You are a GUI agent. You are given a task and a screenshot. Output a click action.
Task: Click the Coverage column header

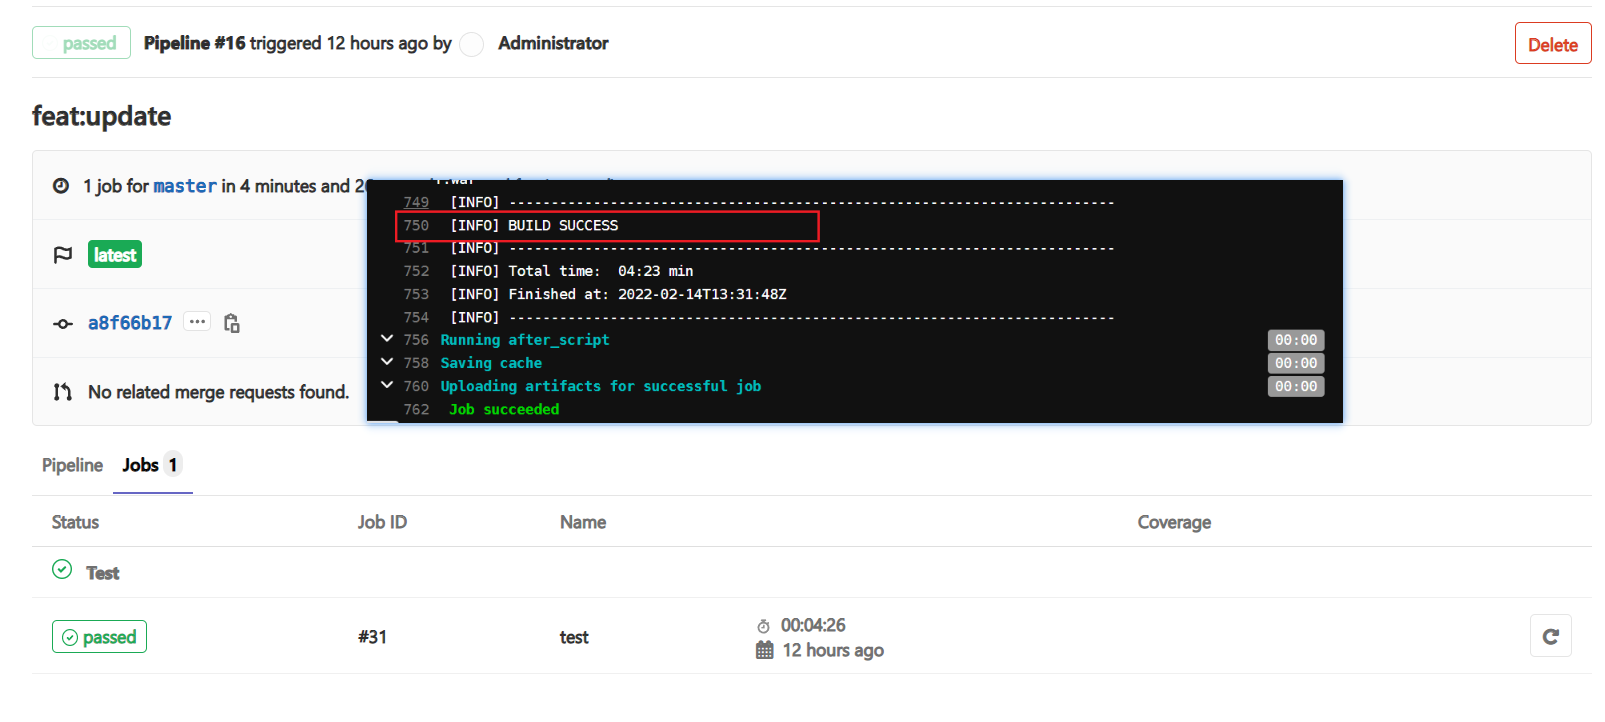pyautogui.click(x=1174, y=522)
